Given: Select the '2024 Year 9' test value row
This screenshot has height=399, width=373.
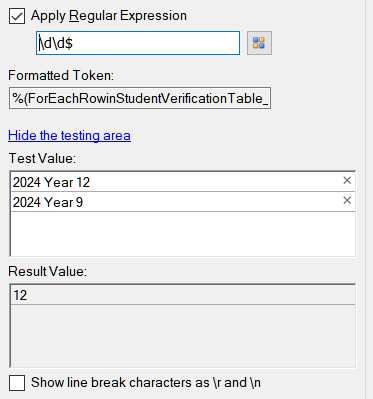Looking at the screenshot, I should (x=183, y=202).
